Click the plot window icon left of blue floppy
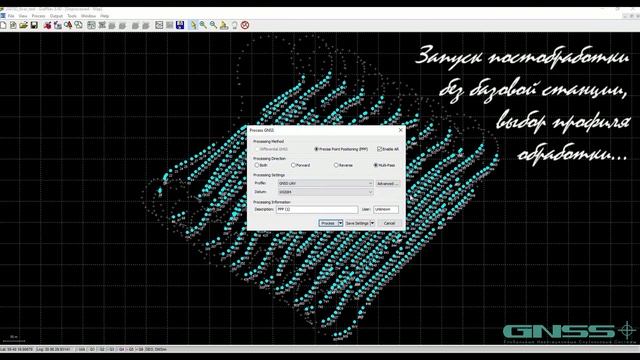640x360 pixels. click(x=159, y=25)
